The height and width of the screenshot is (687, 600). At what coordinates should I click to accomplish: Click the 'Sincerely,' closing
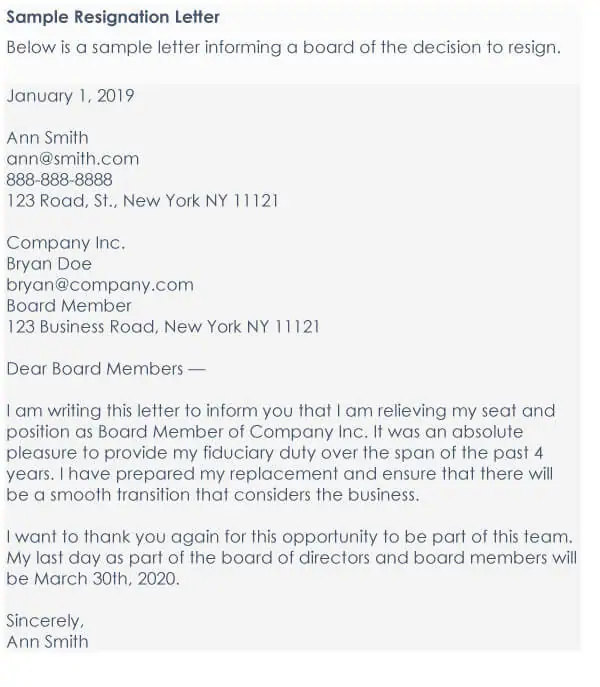45,621
